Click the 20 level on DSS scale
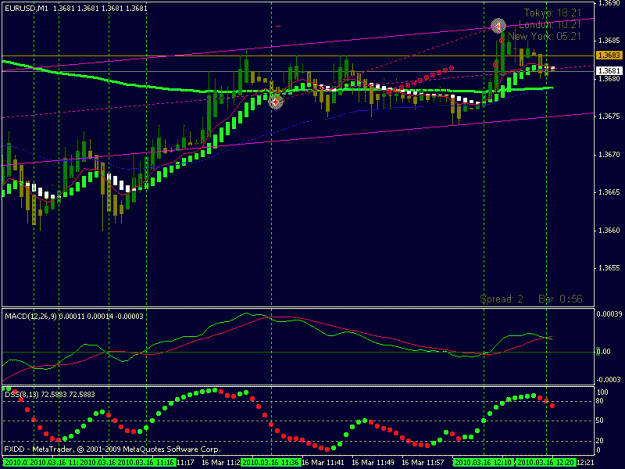Viewport: 625px width, 469px height. point(599,441)
